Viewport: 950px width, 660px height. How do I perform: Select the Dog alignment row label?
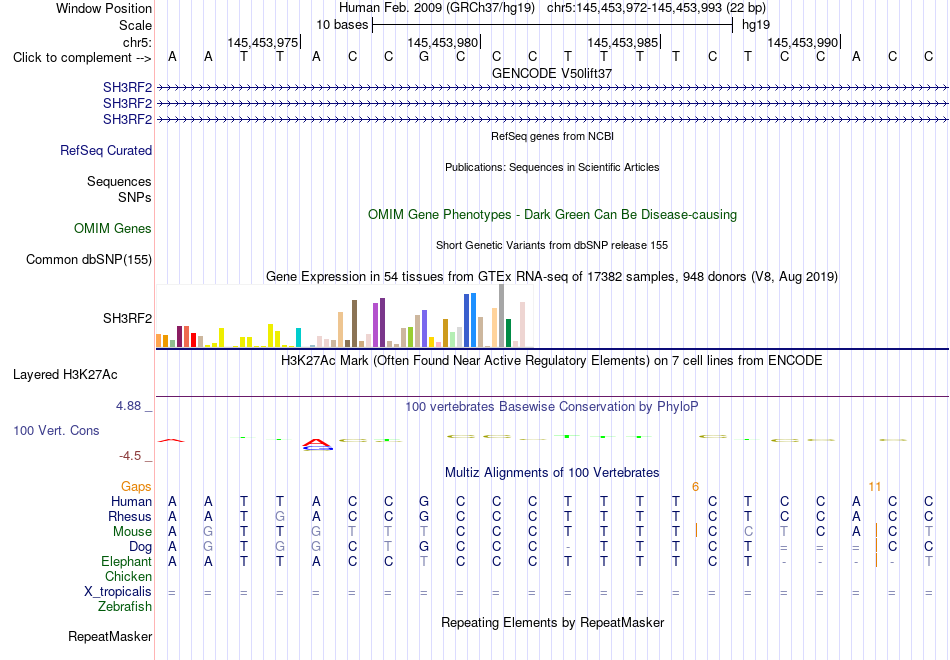click(140, 547)
